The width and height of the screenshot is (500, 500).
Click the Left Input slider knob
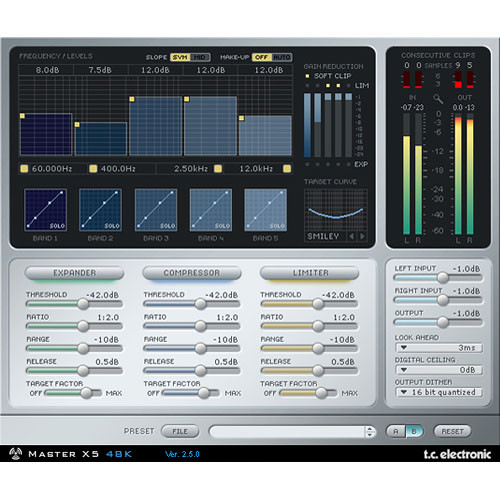tap(443, 277)
